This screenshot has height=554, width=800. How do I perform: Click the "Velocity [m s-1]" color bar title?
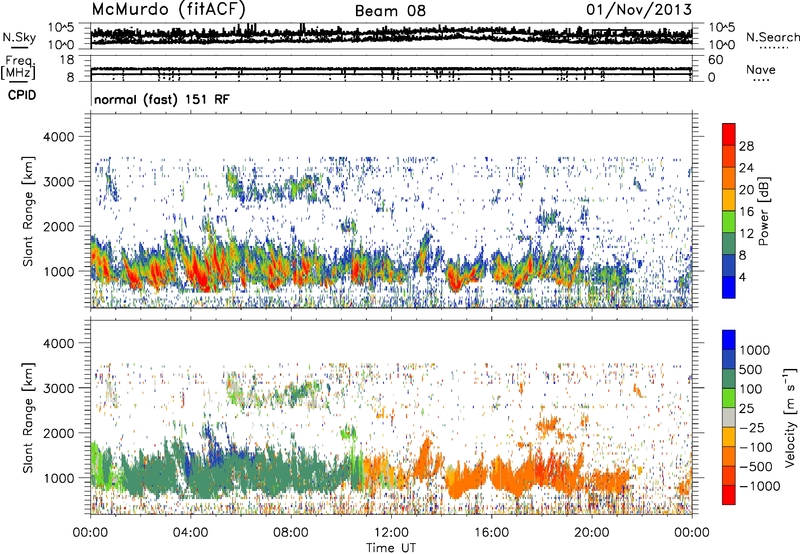(x=790, y=417)
